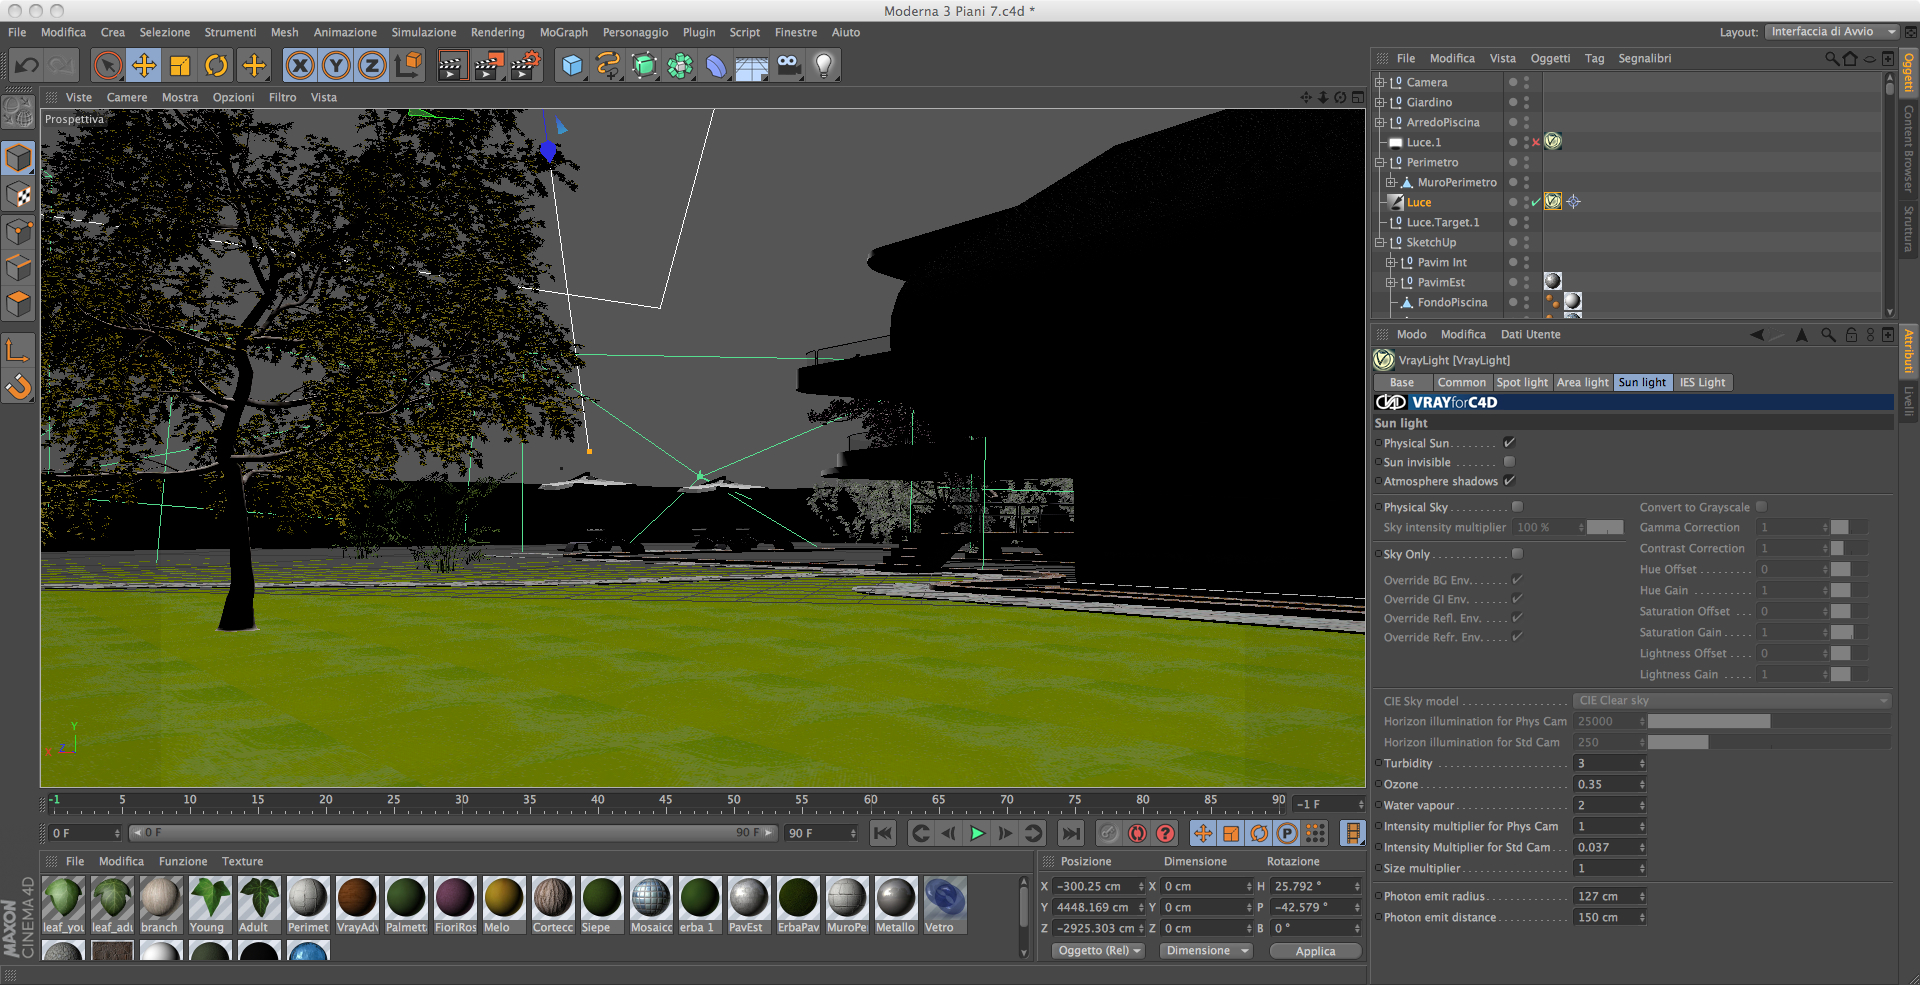Click the Dati Utente menu

pos(1530,334)
